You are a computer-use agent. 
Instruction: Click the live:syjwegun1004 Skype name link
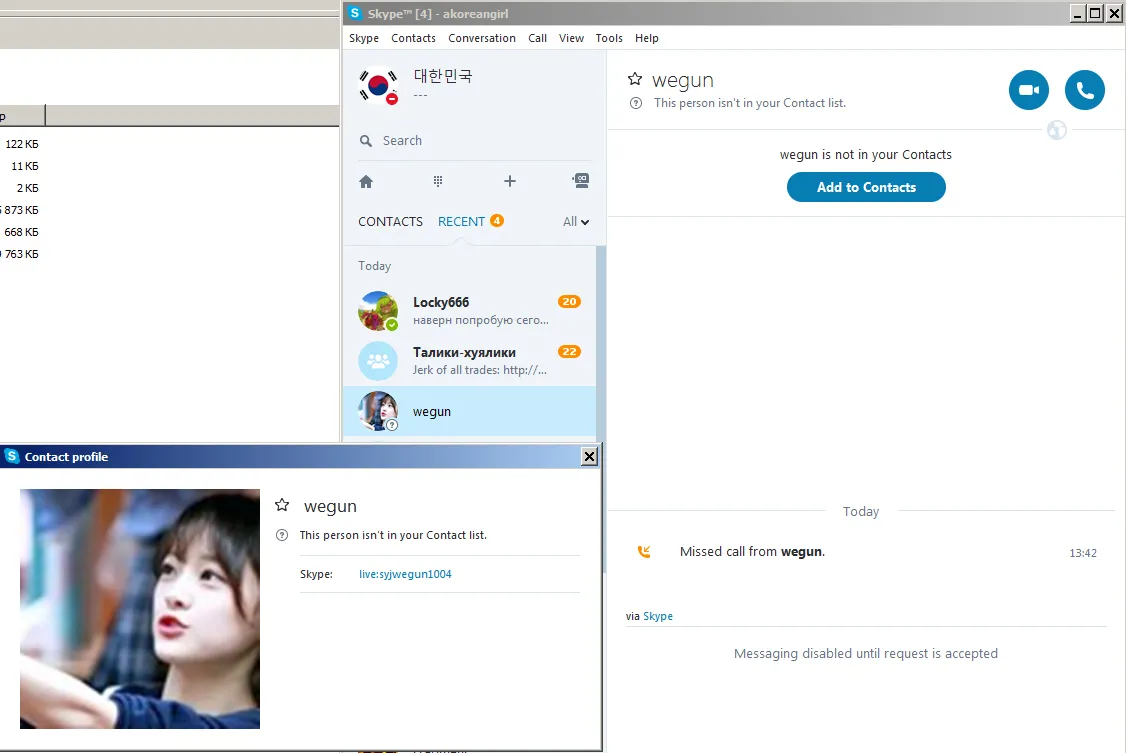[x=405, y=574]
